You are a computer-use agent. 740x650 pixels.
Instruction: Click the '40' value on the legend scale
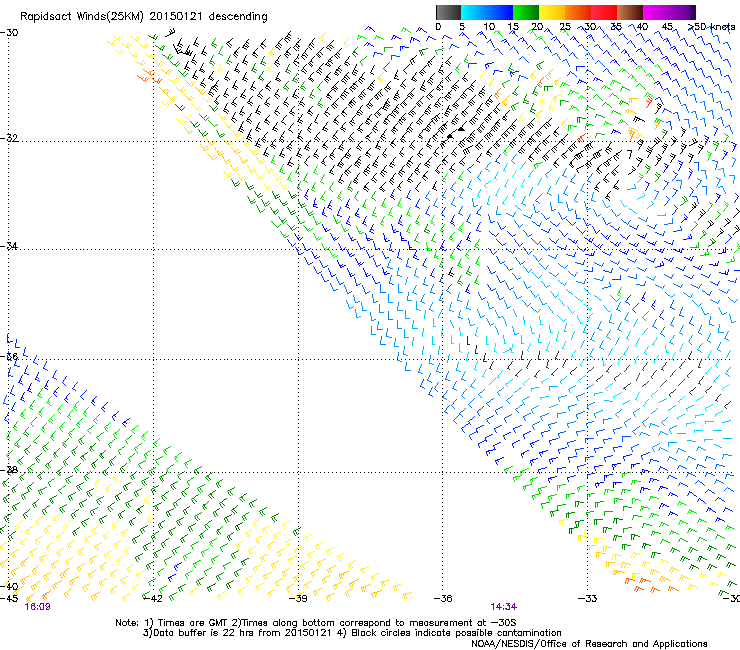(642, 27)
